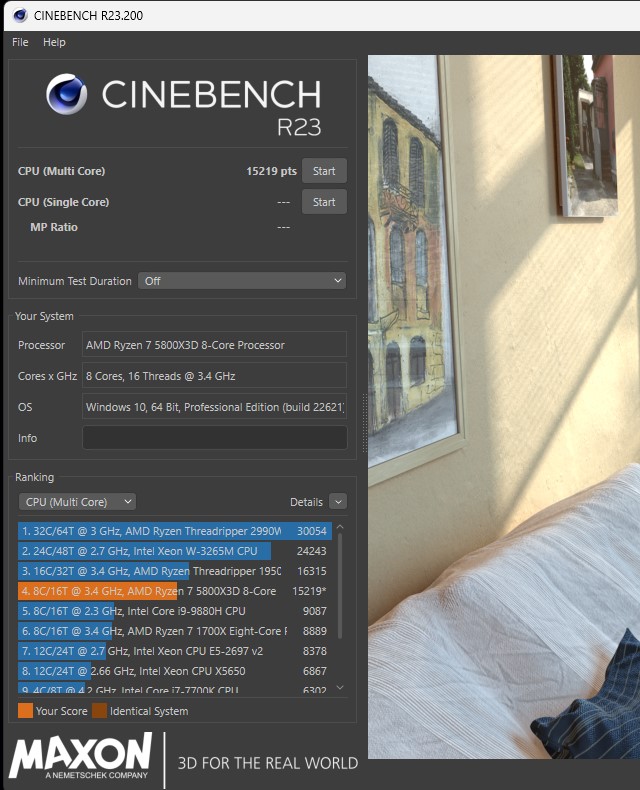Click the Cinebench app icon in title bar
Viewport: 640px width, 790px height.
click(x=20, y=15)
